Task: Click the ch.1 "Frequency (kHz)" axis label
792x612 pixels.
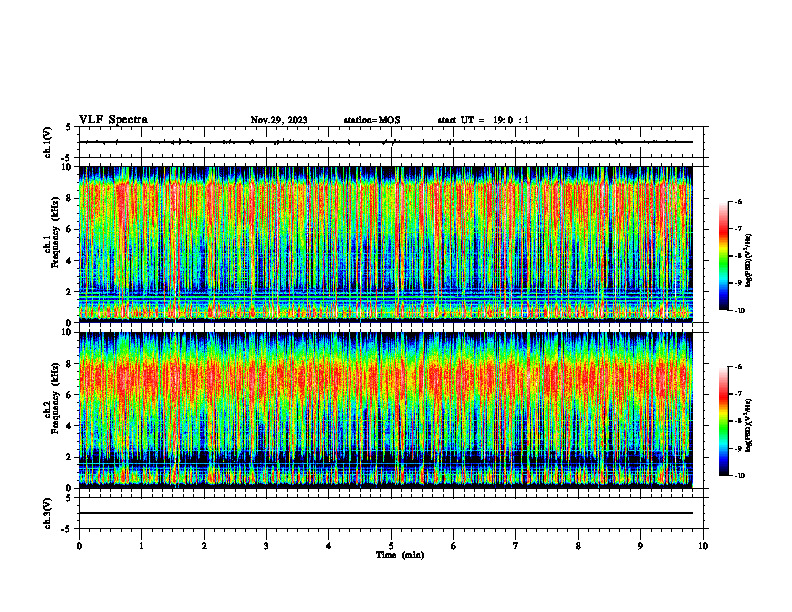Action: click(x=55, y=232)
